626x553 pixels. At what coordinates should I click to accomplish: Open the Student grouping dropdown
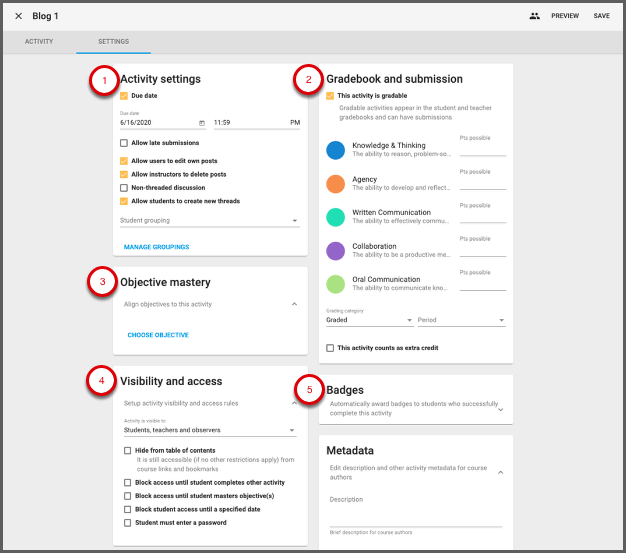click(x=209, y=220)
